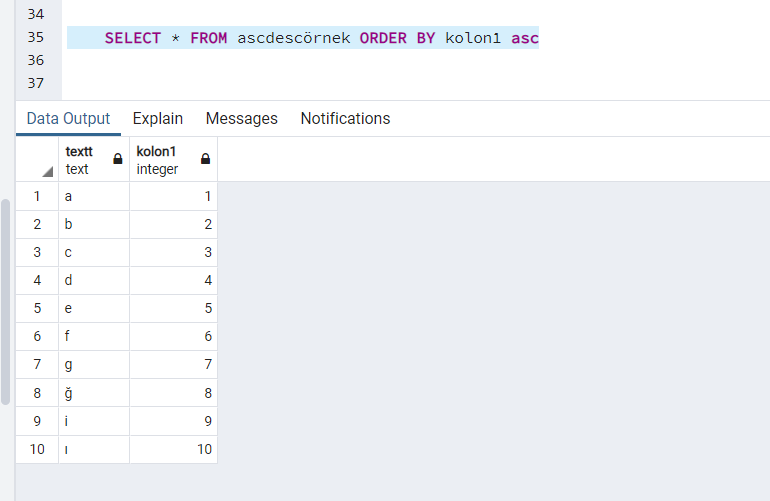Select row number 10 header

pos(37,449)
